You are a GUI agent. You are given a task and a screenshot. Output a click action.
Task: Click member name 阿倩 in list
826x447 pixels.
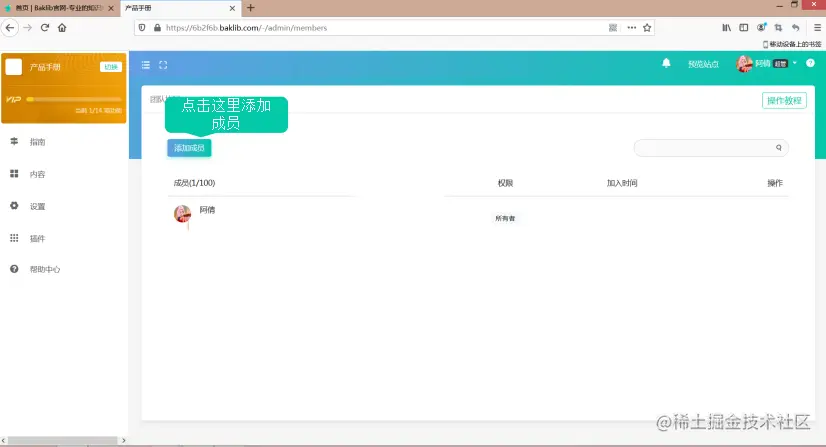tap(207, 210)
